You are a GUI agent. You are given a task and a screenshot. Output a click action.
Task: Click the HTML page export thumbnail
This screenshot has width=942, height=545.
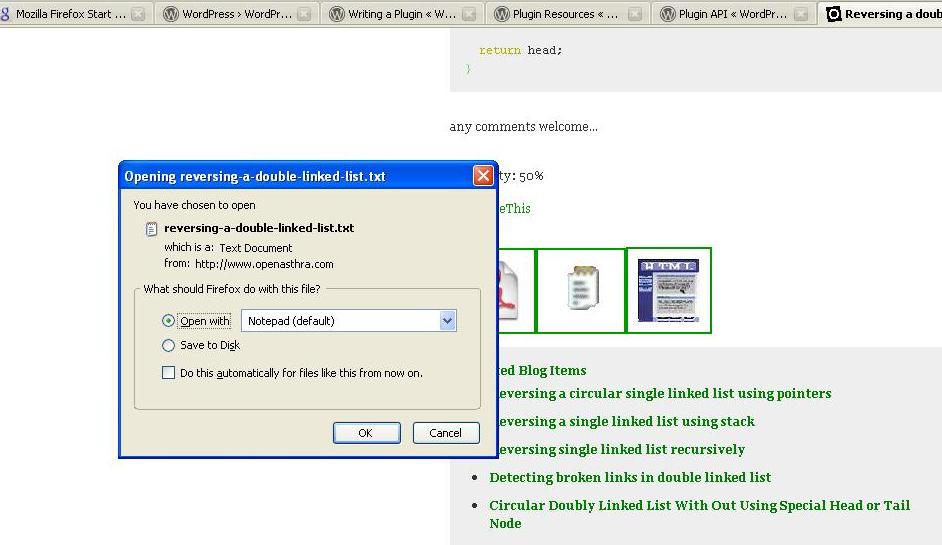[669, 290]
